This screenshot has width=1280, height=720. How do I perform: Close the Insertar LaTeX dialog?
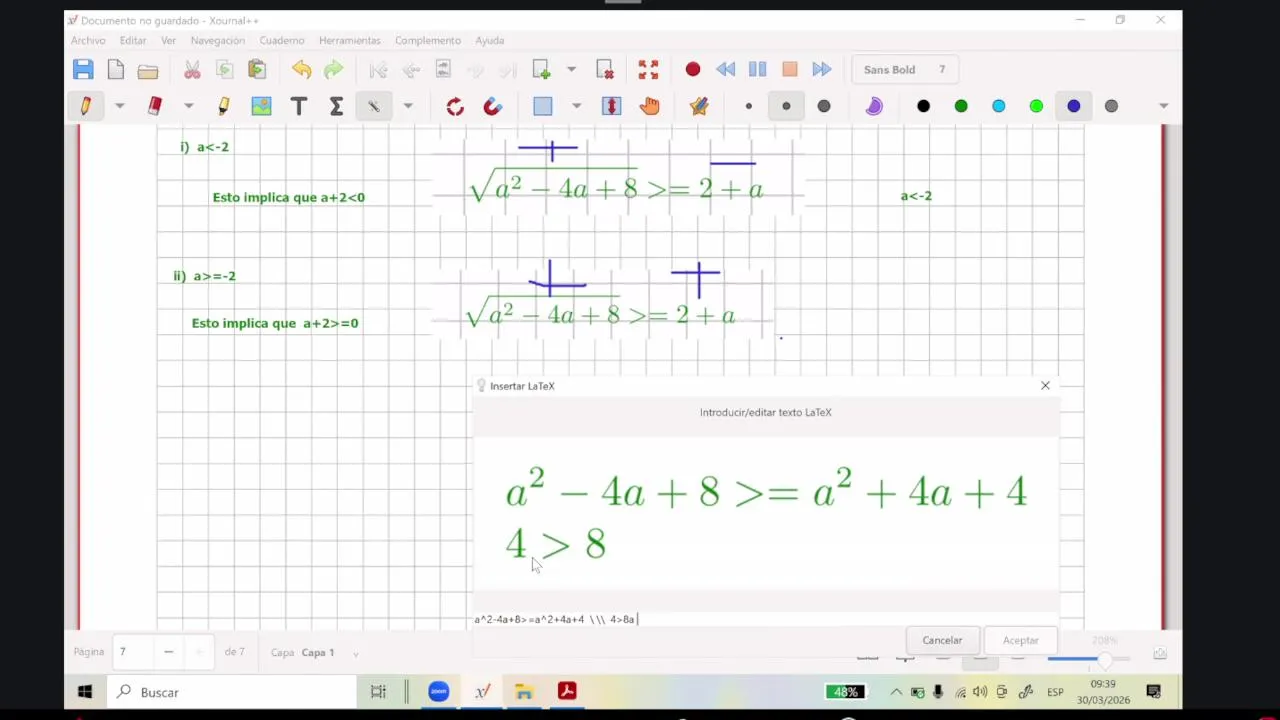pos(1045,385)
